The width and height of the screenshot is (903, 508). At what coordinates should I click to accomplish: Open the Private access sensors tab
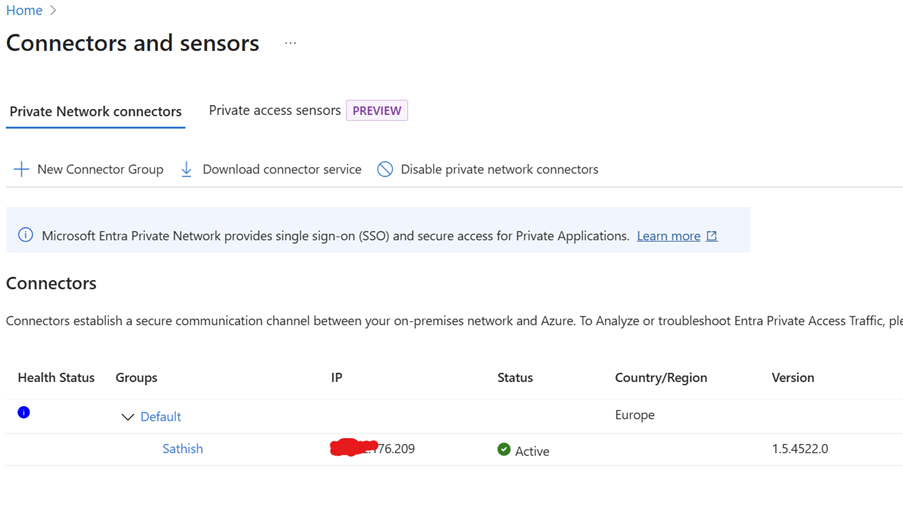(x=275, y=110)
